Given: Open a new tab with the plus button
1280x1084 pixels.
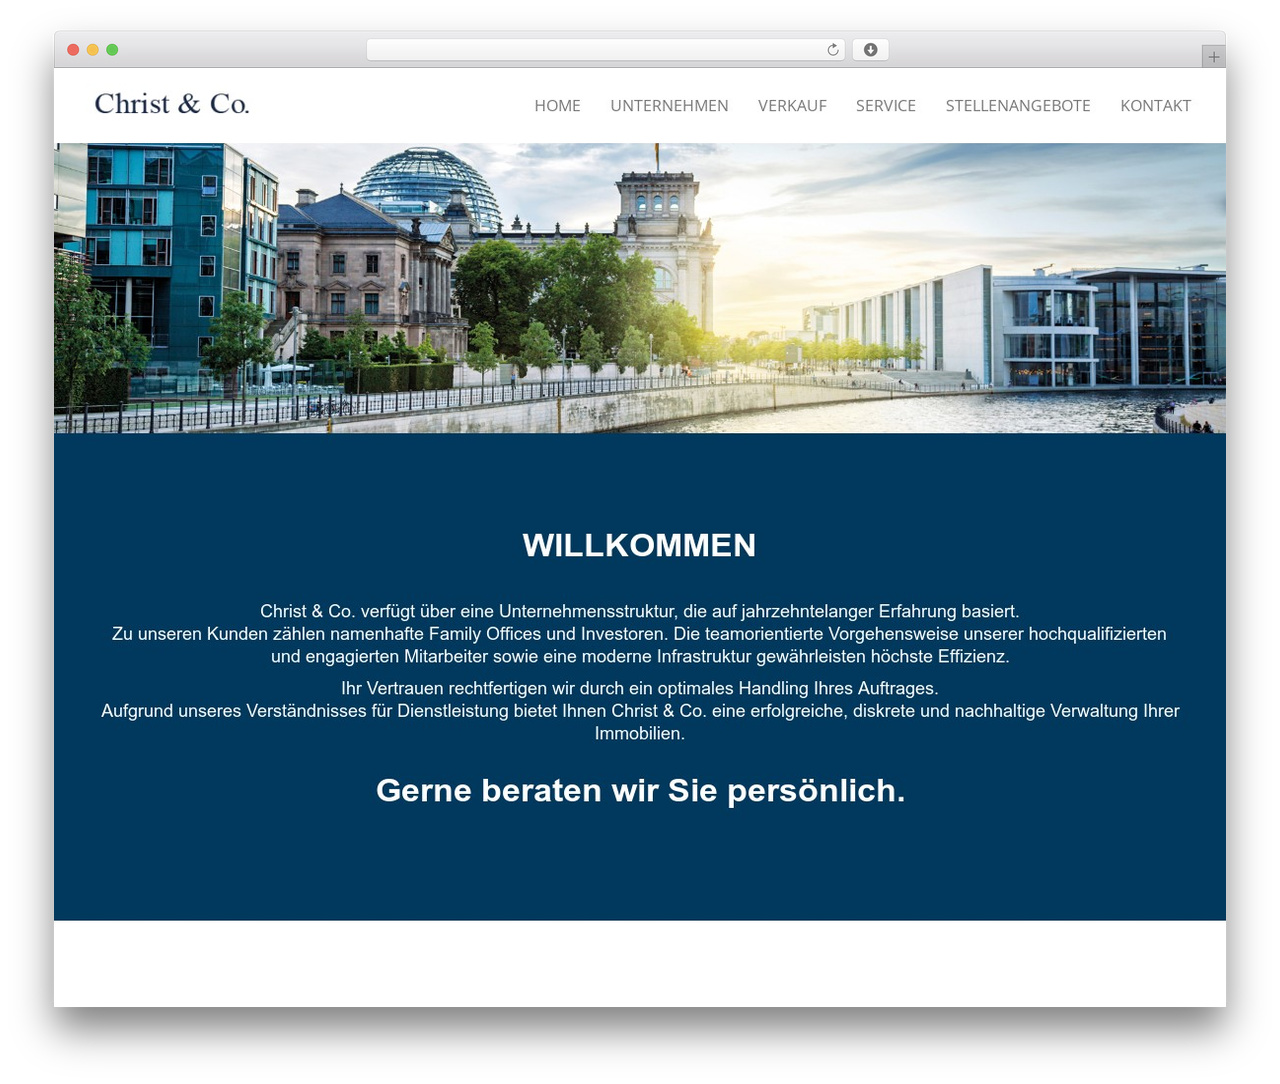Looking at the screenshot, I should click(x=1213, y=57).
